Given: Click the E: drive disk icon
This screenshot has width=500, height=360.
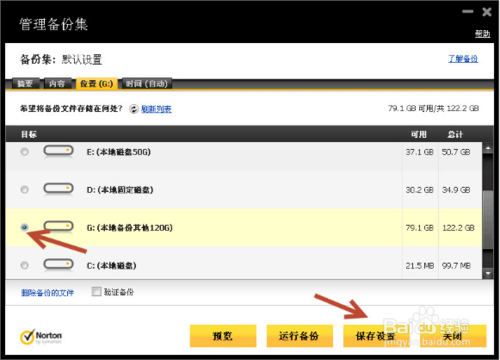Looking at the screenshot, I should click(x=58, y=151).
